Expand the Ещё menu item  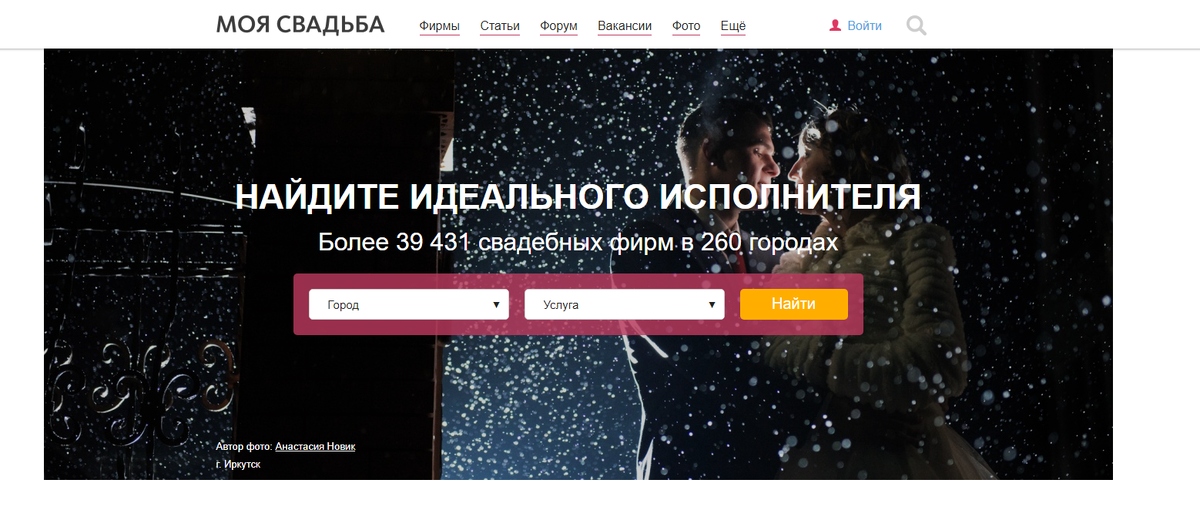(x=733, y=26)
